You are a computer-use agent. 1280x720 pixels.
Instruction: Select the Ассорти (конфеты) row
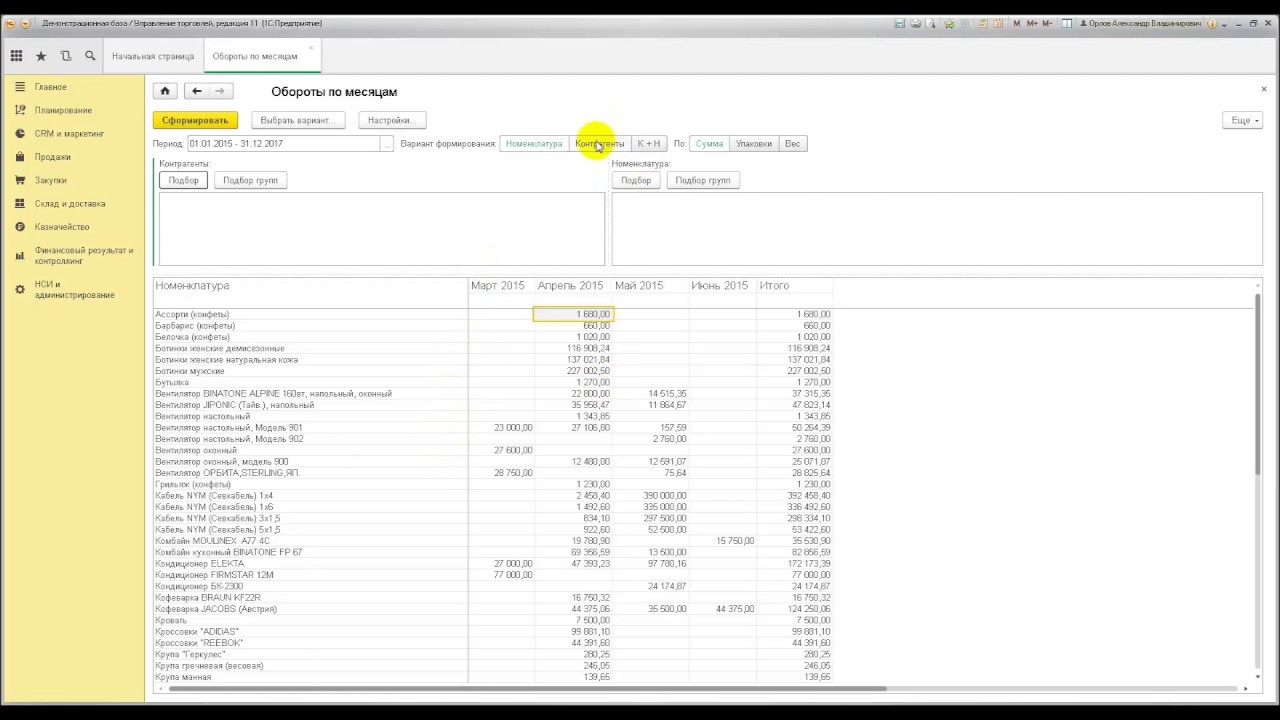pos(492,314)
